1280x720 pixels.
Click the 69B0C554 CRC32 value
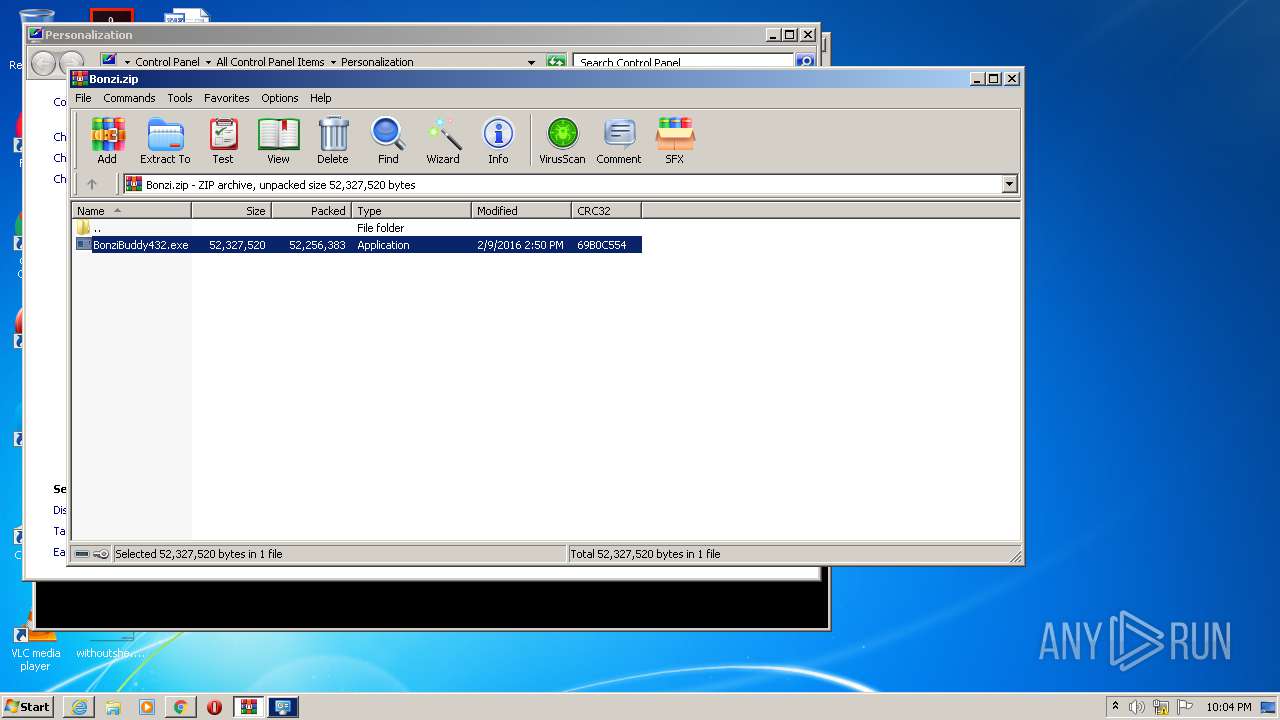pyautogui.click(x=602, y=245)
